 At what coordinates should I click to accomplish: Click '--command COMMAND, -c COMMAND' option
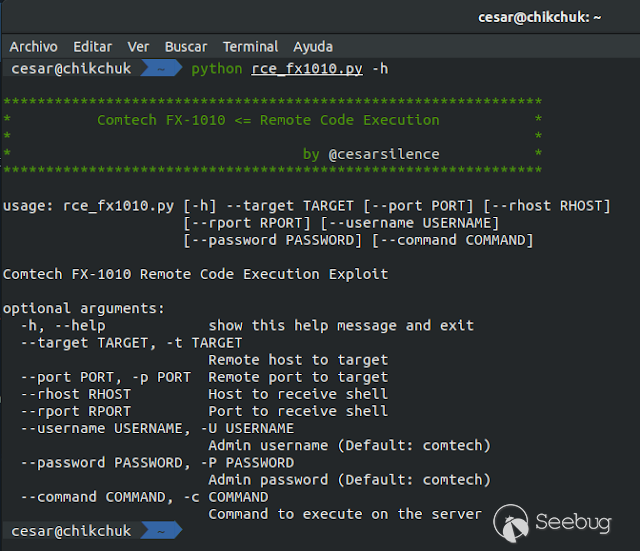pyautogui.click(x=144, y=497)
